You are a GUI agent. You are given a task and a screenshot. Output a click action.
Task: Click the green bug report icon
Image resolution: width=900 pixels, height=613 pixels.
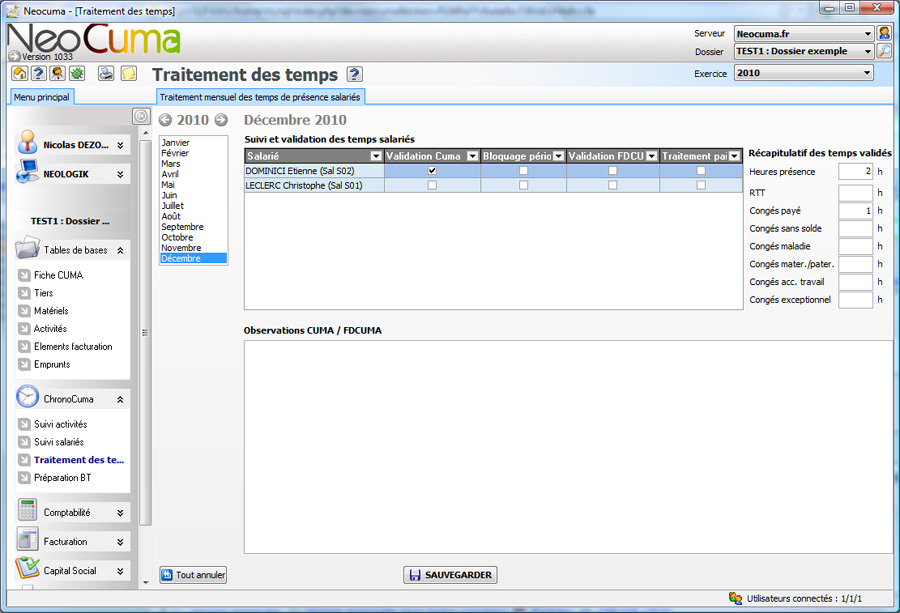77,73
